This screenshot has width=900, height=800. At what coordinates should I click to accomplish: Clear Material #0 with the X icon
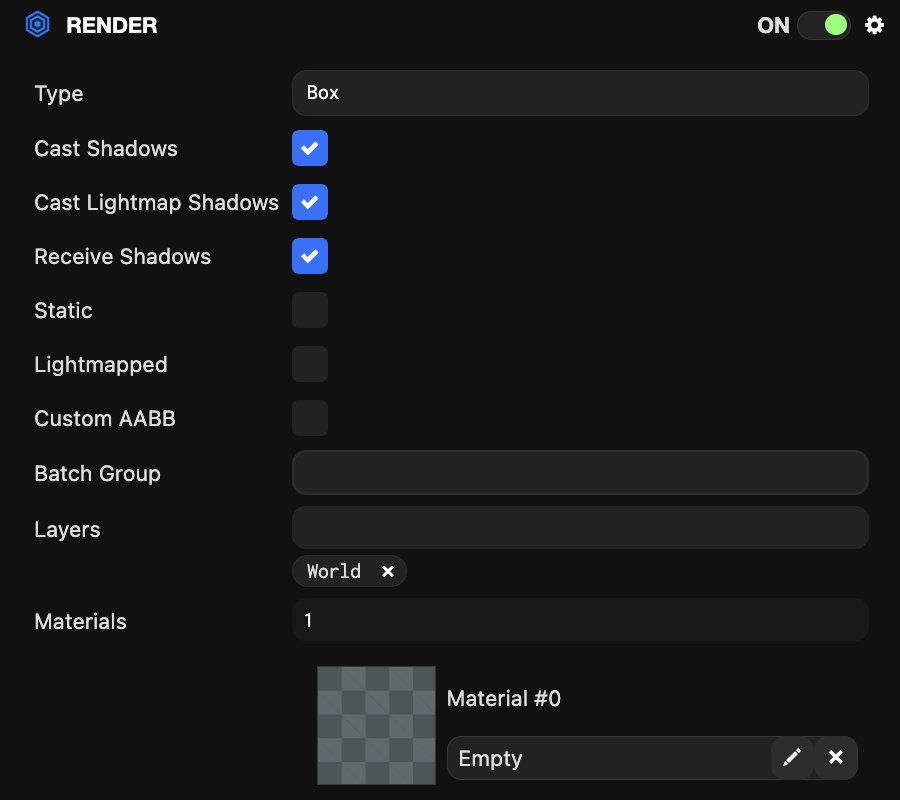(x=836, y=758)
